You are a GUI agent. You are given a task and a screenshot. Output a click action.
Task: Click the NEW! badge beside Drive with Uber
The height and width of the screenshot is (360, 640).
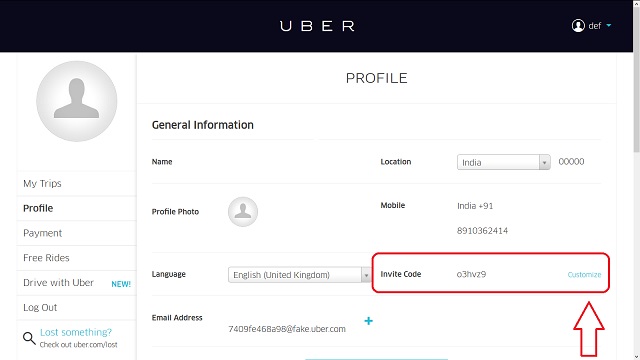pos(121,284)
